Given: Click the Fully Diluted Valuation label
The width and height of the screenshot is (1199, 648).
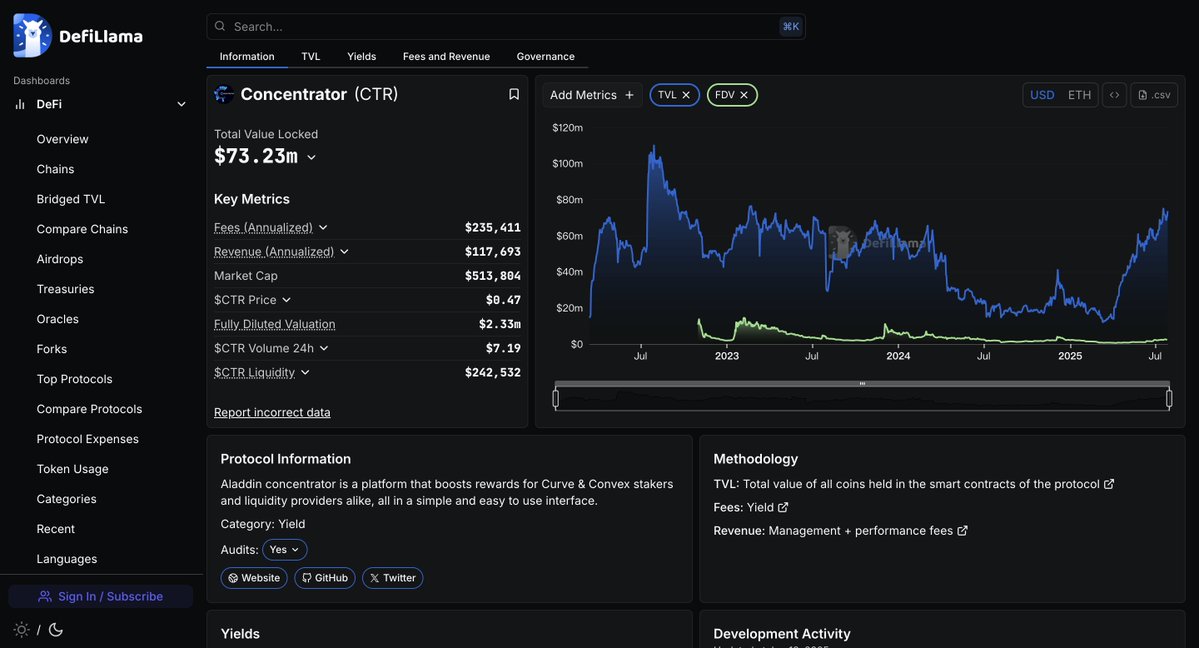Looking at the screenshot, I should 275,324.
